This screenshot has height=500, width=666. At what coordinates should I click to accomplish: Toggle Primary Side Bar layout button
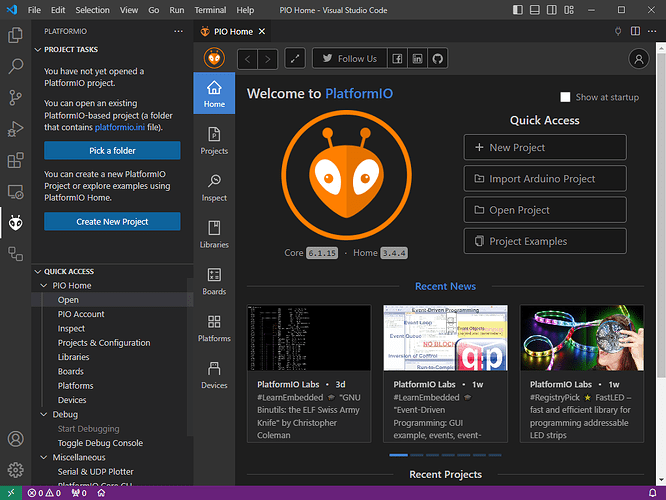[517, 10]
